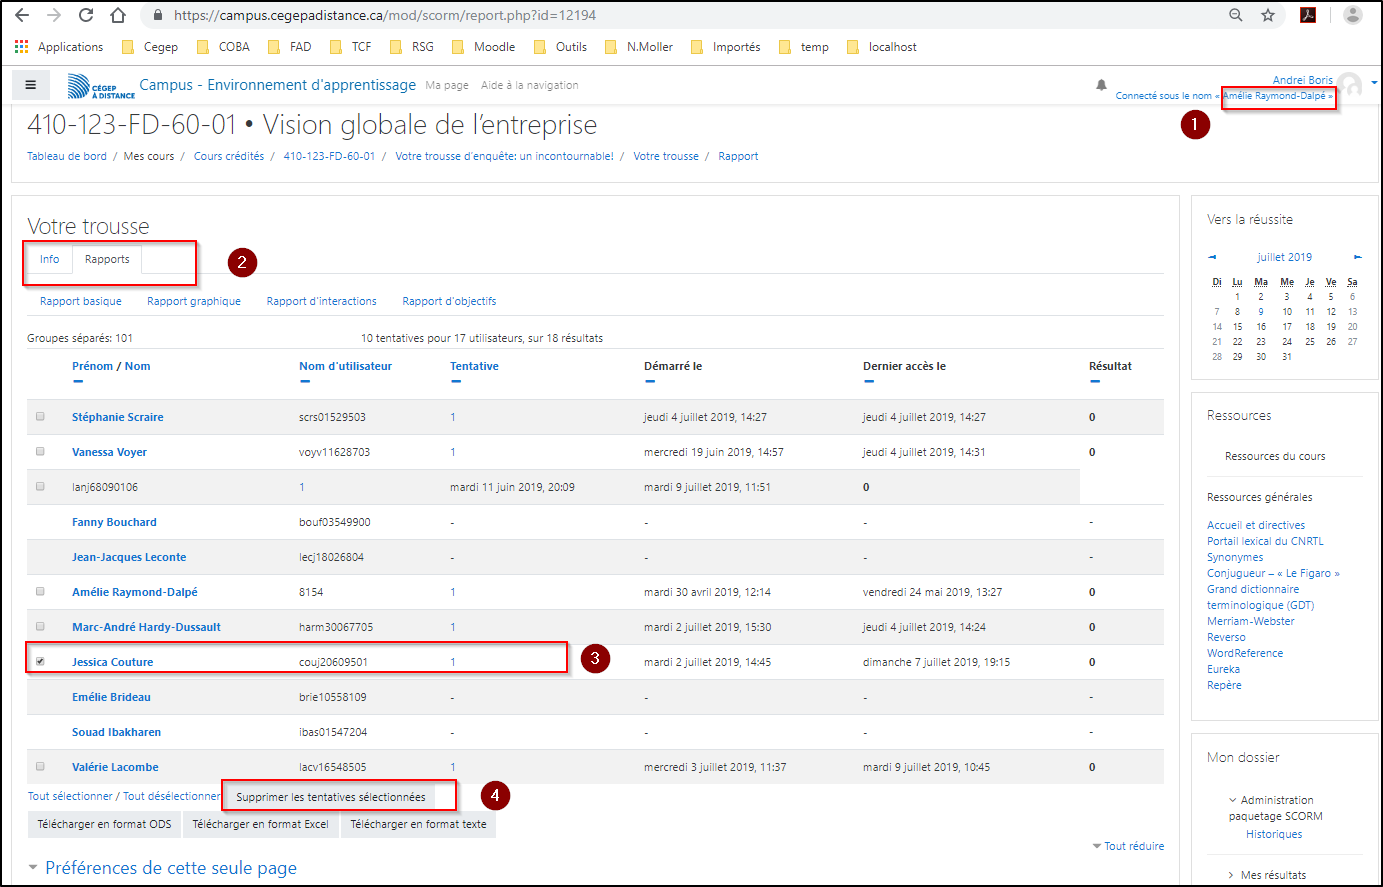This screenshot has height=887, width=1383.
Task: Uncheck the Jessica Couture checkbox
Action: [x=40, y=661]
